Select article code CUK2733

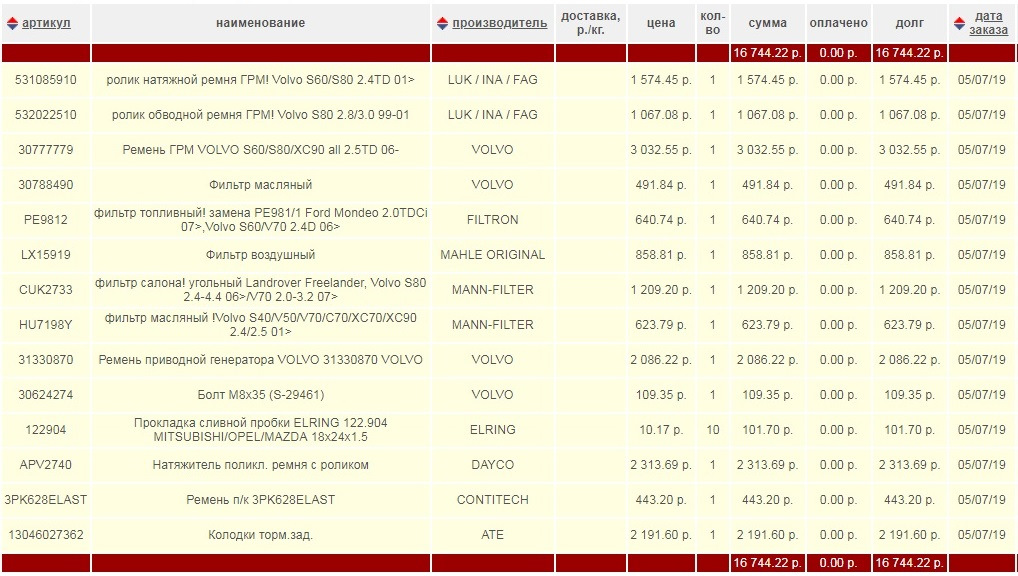coord(46,290)
